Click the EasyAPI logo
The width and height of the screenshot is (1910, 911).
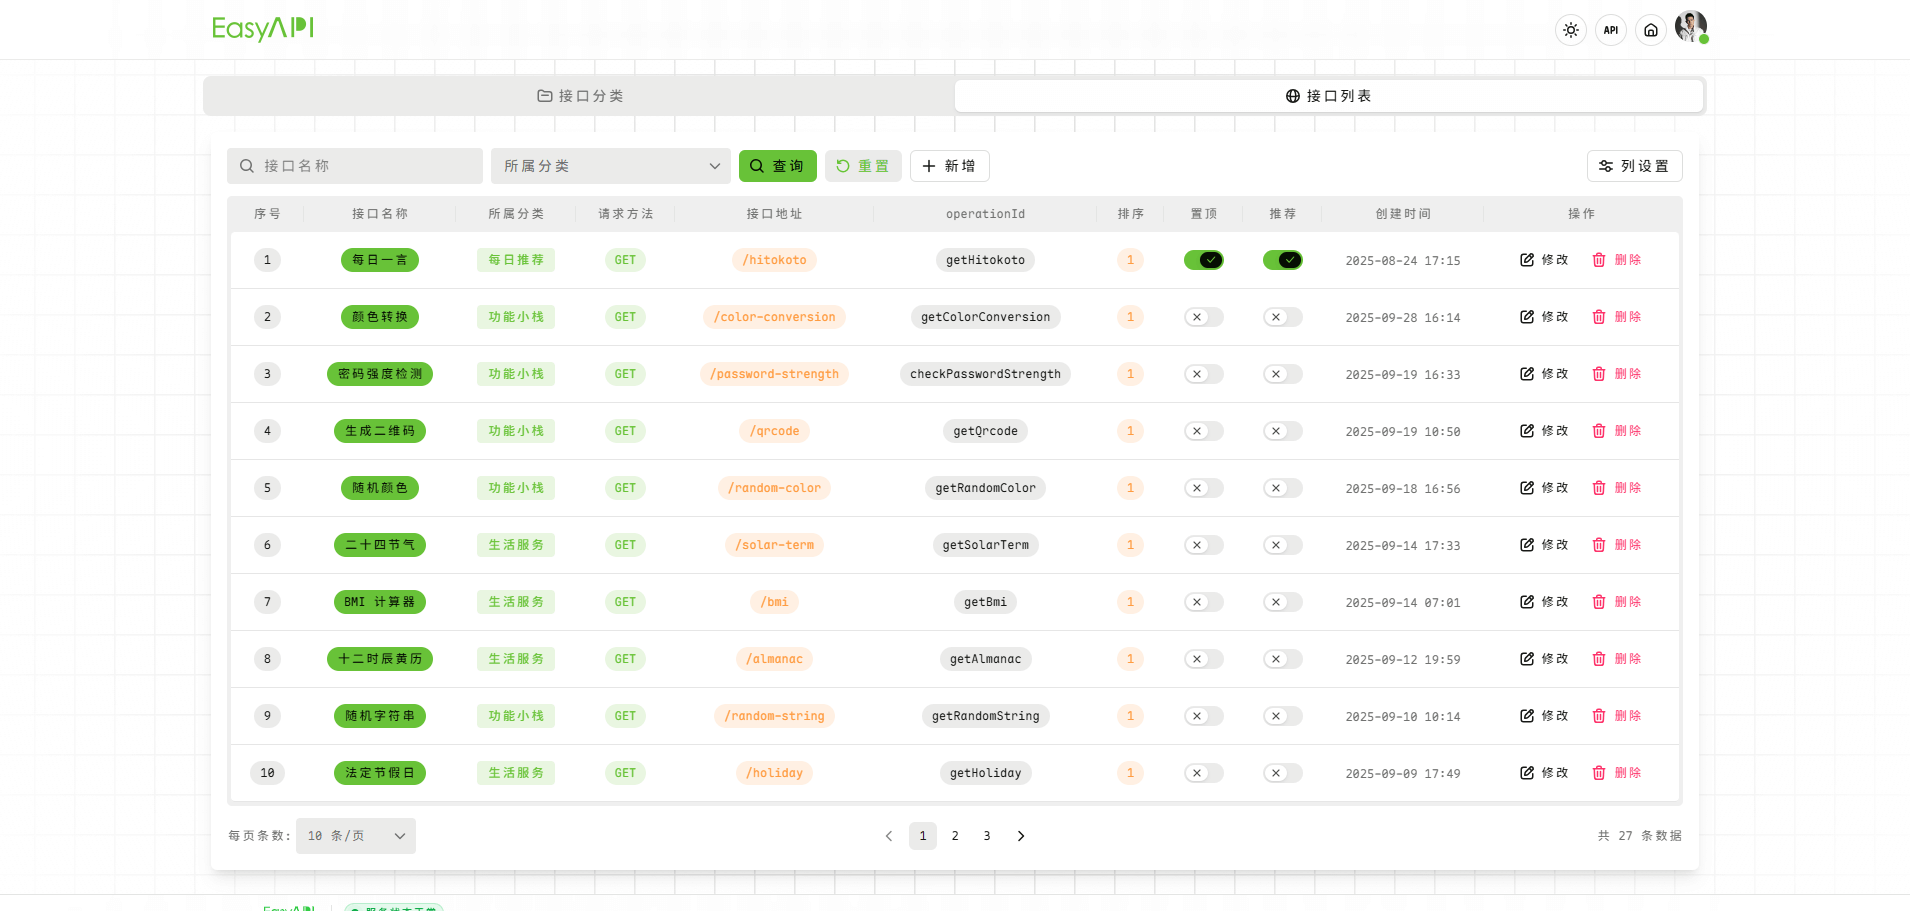tap(263, 29)
